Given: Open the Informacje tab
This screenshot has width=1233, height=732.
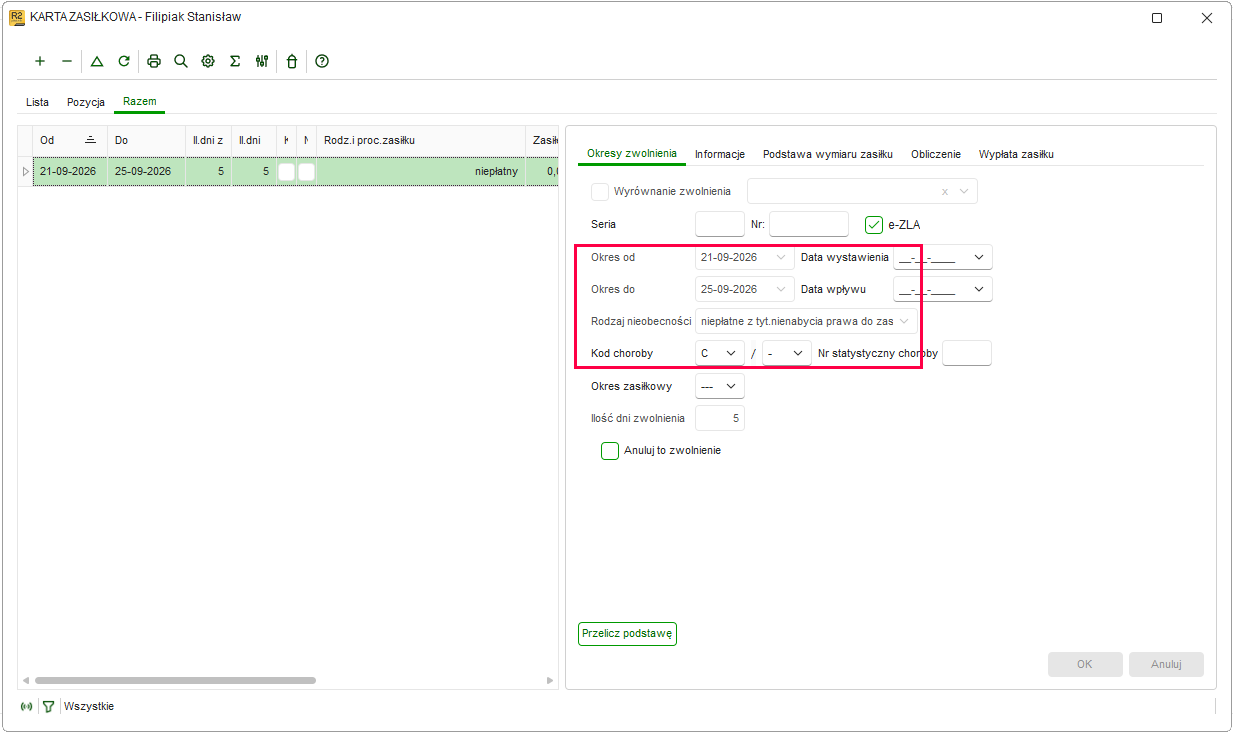Looking at the screenshot, I should click(x=720, y=154).
